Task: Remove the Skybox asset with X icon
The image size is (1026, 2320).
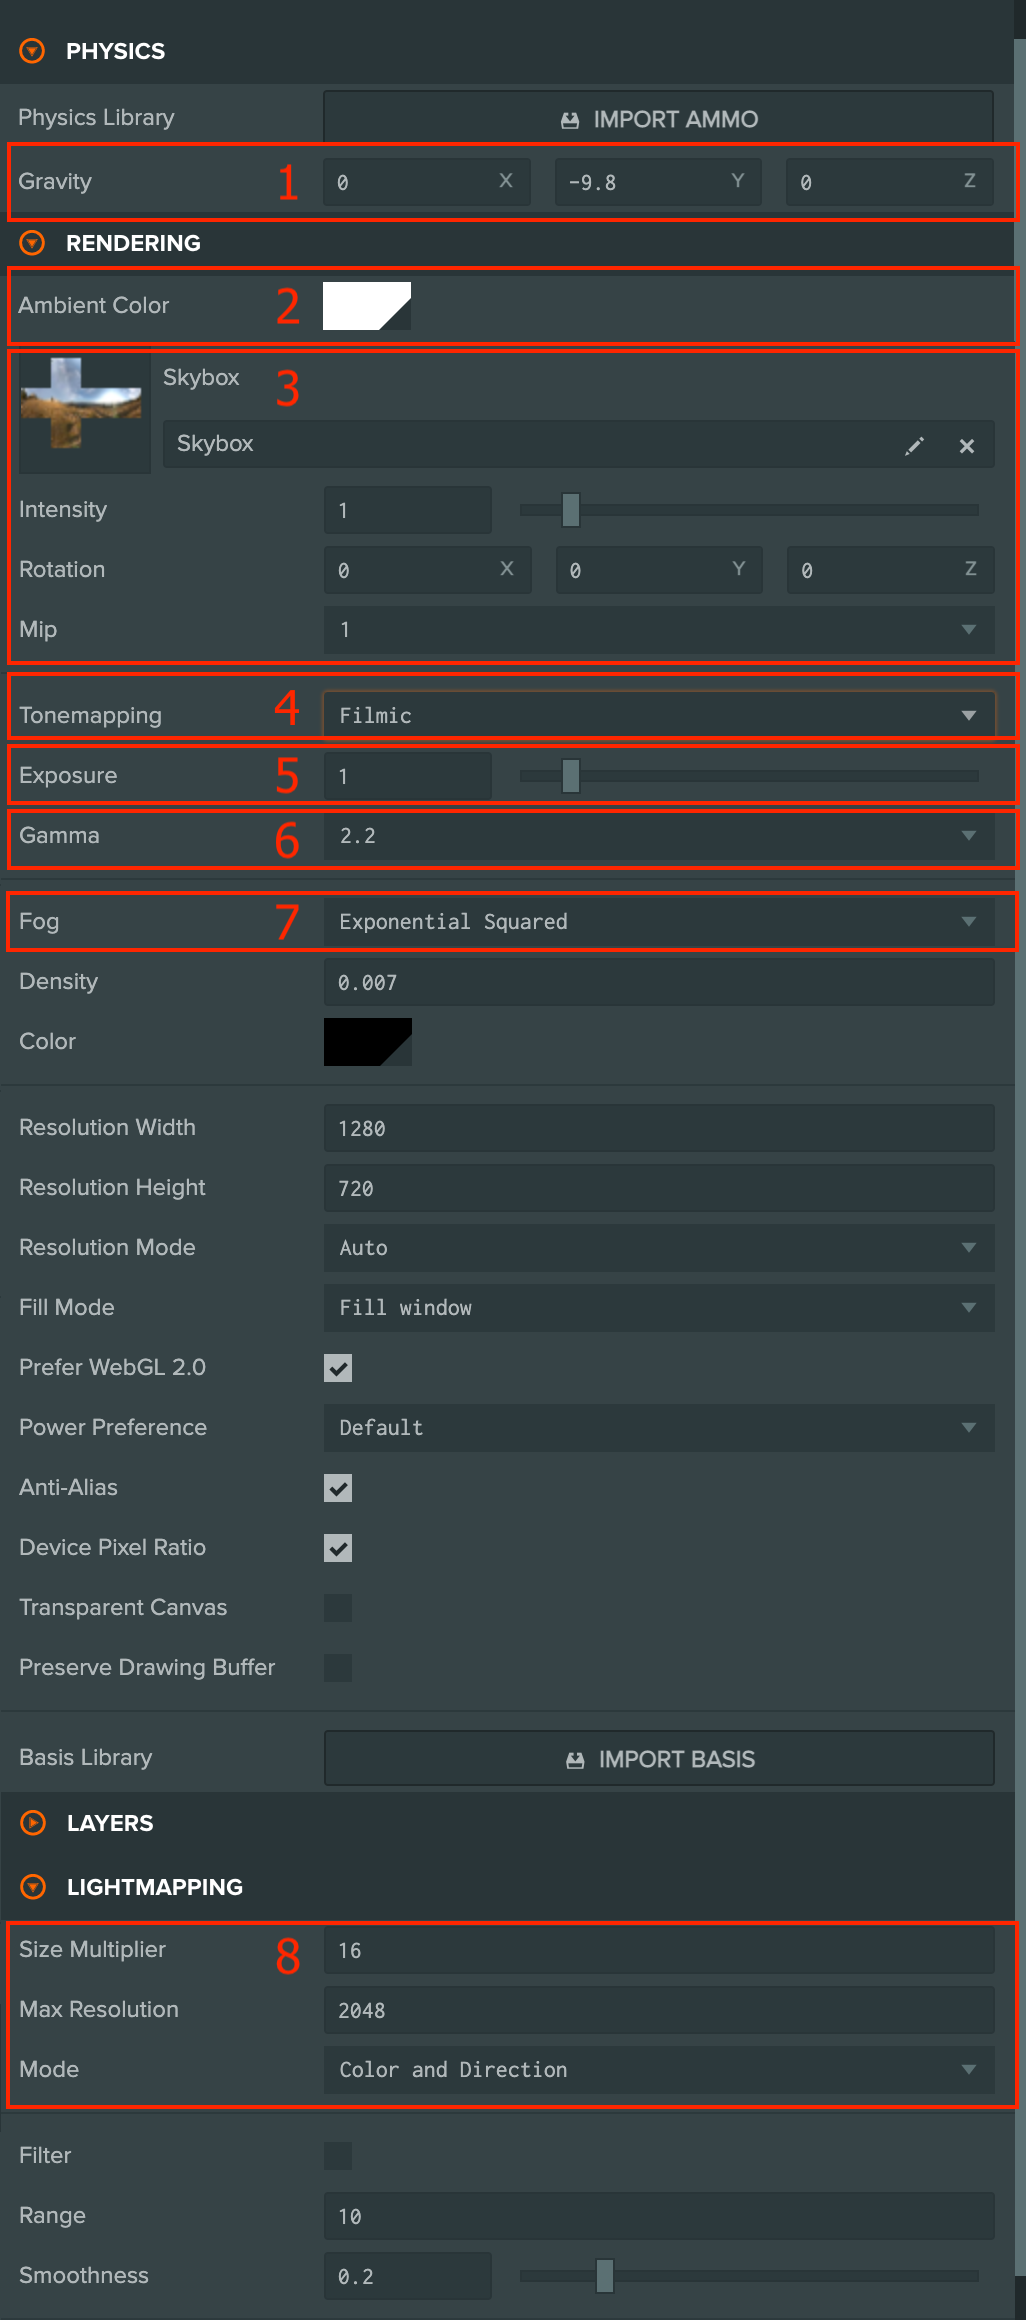Action: 967,446
